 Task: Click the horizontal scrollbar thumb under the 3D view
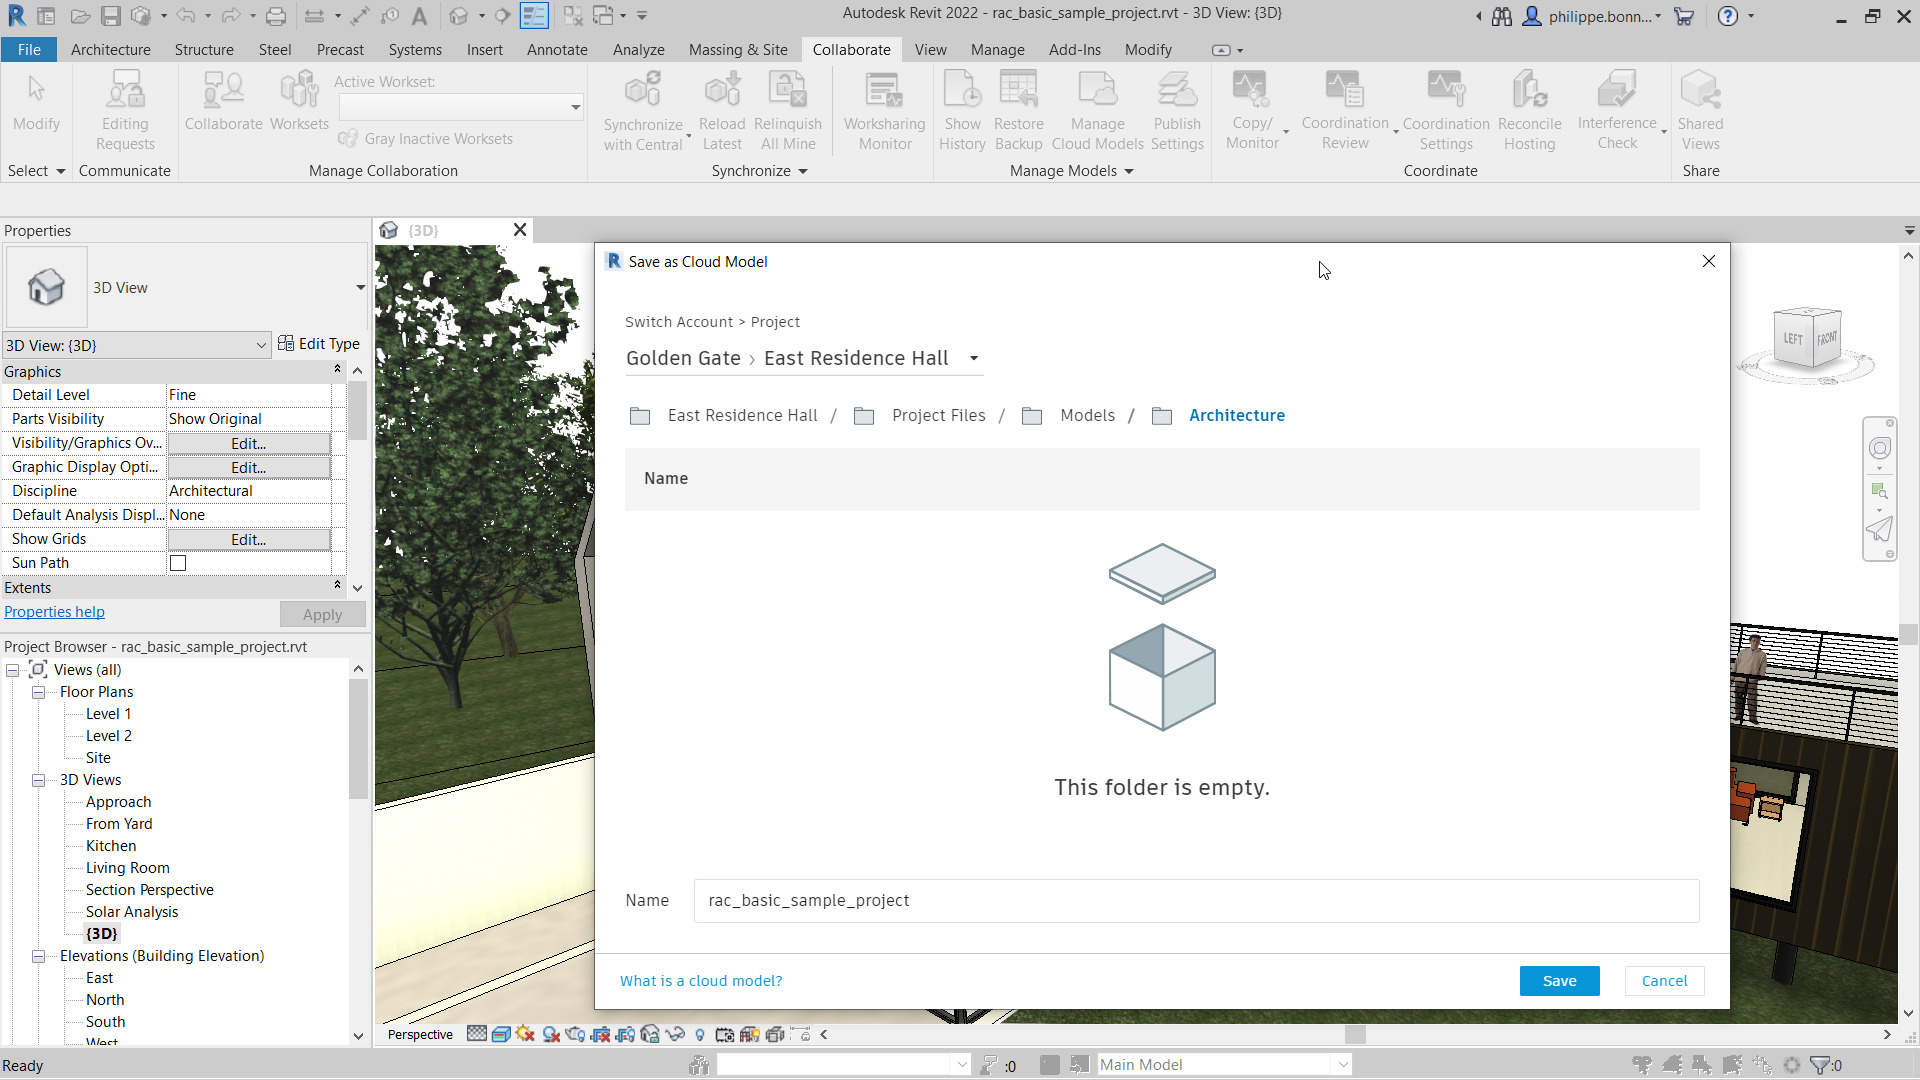pos(1355,1035)
